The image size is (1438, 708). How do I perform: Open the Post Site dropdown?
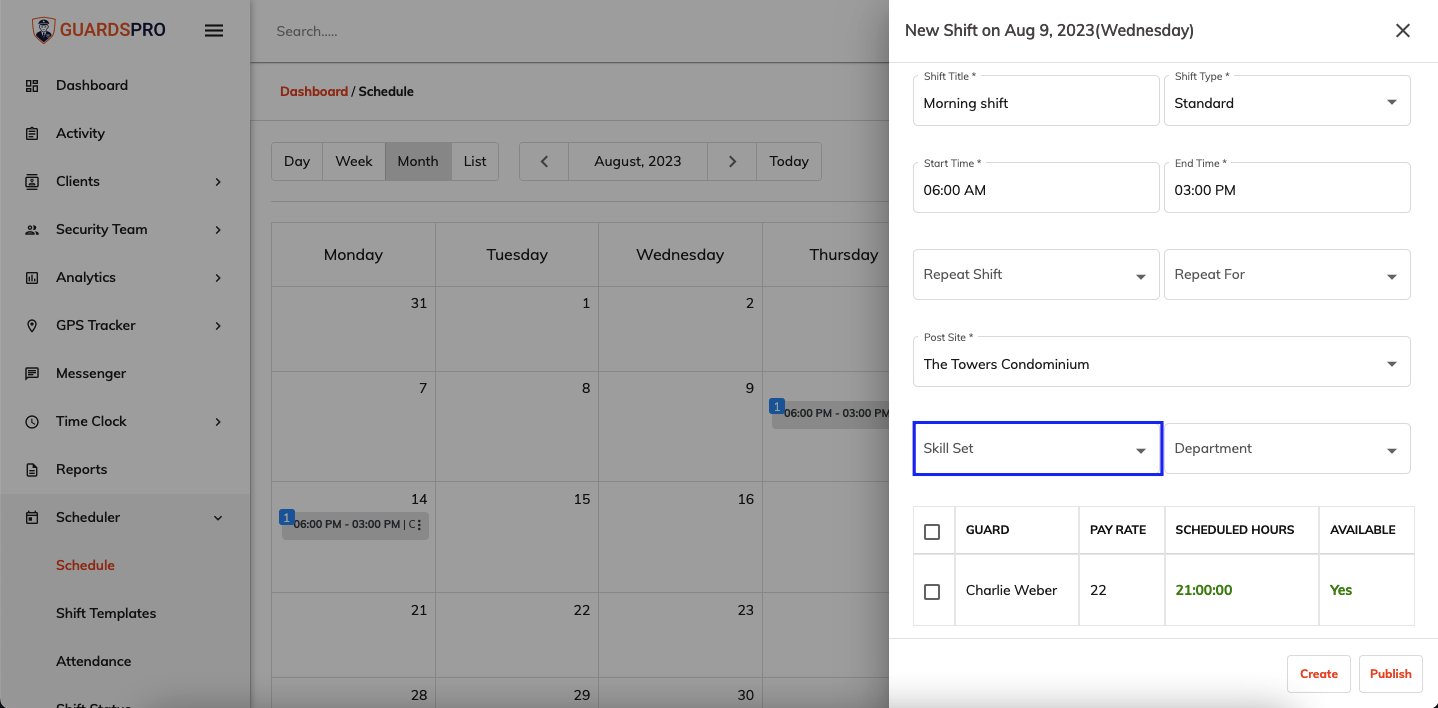pos(1162,361)
